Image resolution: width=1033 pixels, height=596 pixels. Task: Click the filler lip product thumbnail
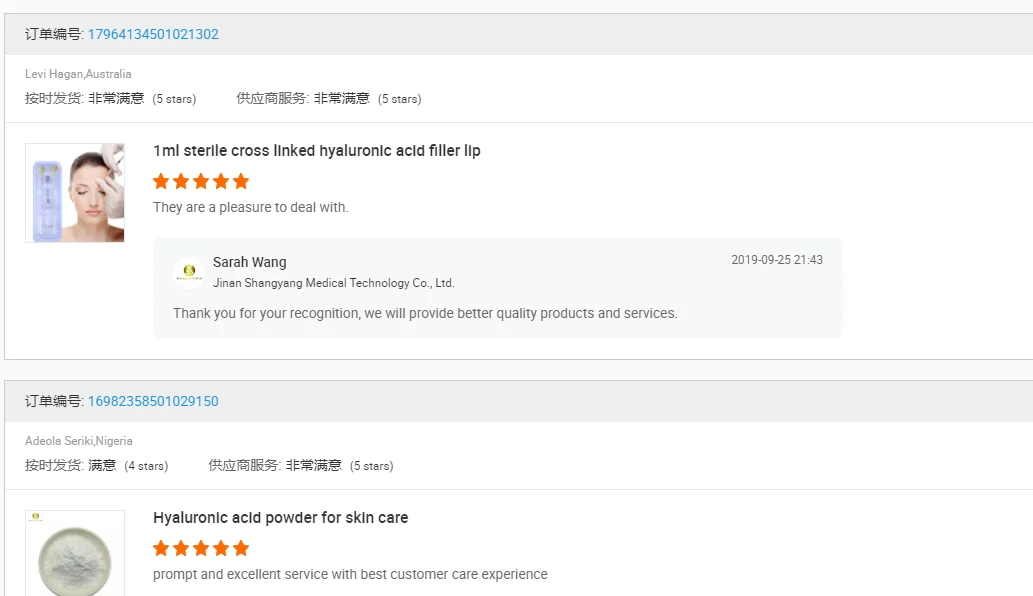pyautogui.click(x=75, y=193)
